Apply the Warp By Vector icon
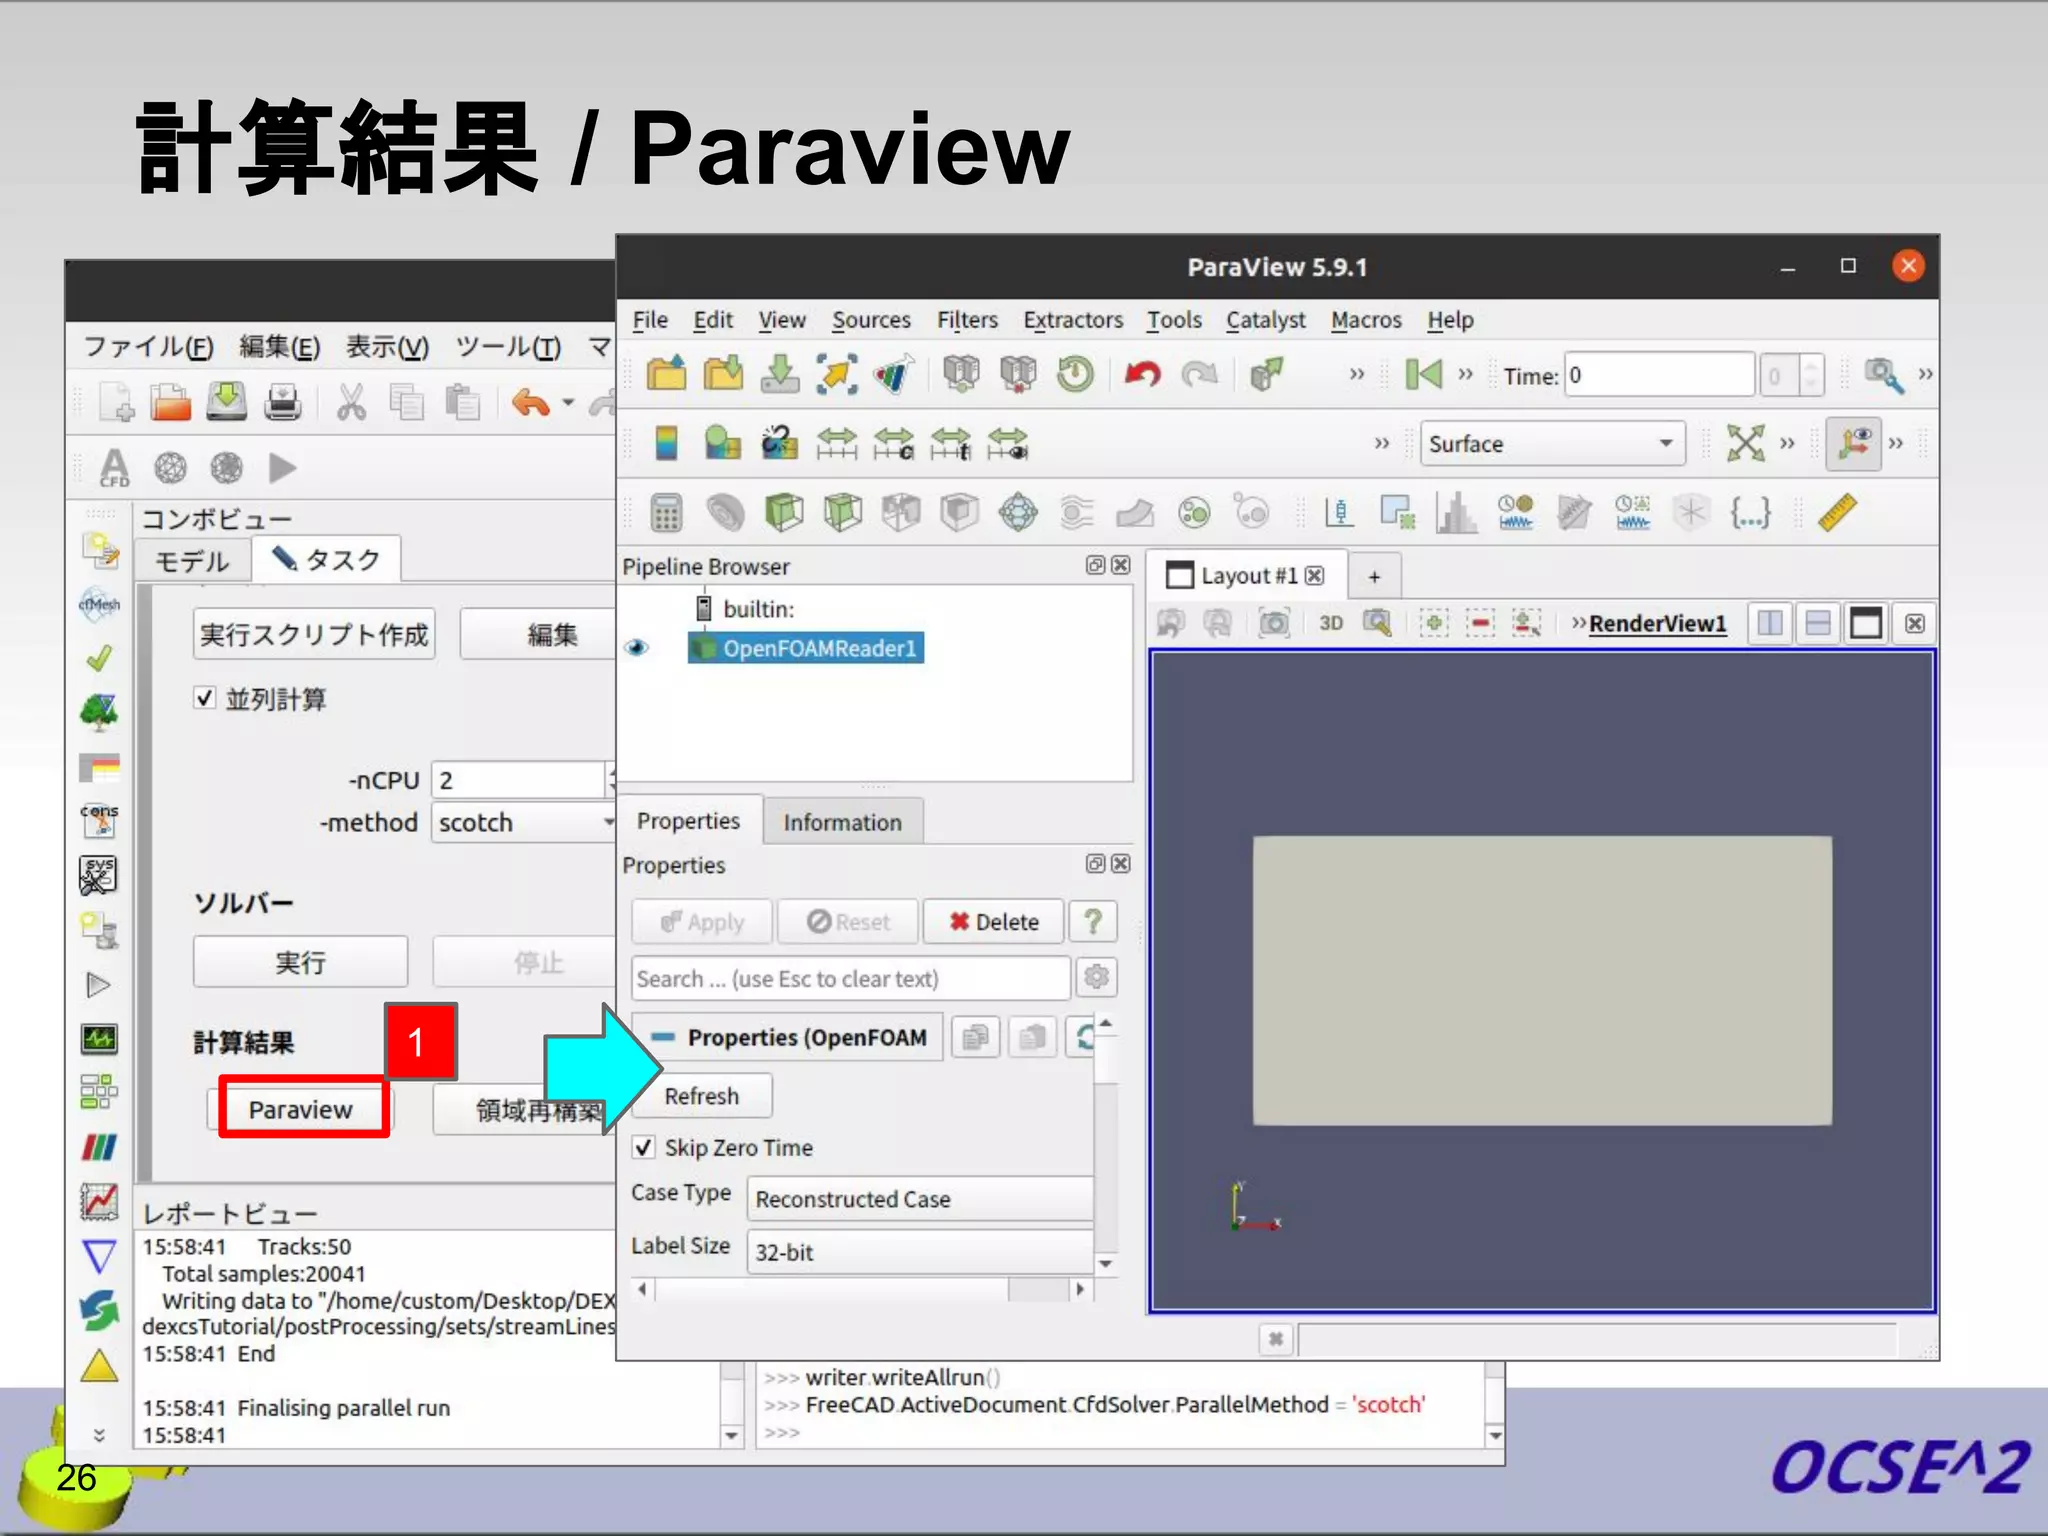This screenshot has height=1536, width=2048. [1135, 513]
